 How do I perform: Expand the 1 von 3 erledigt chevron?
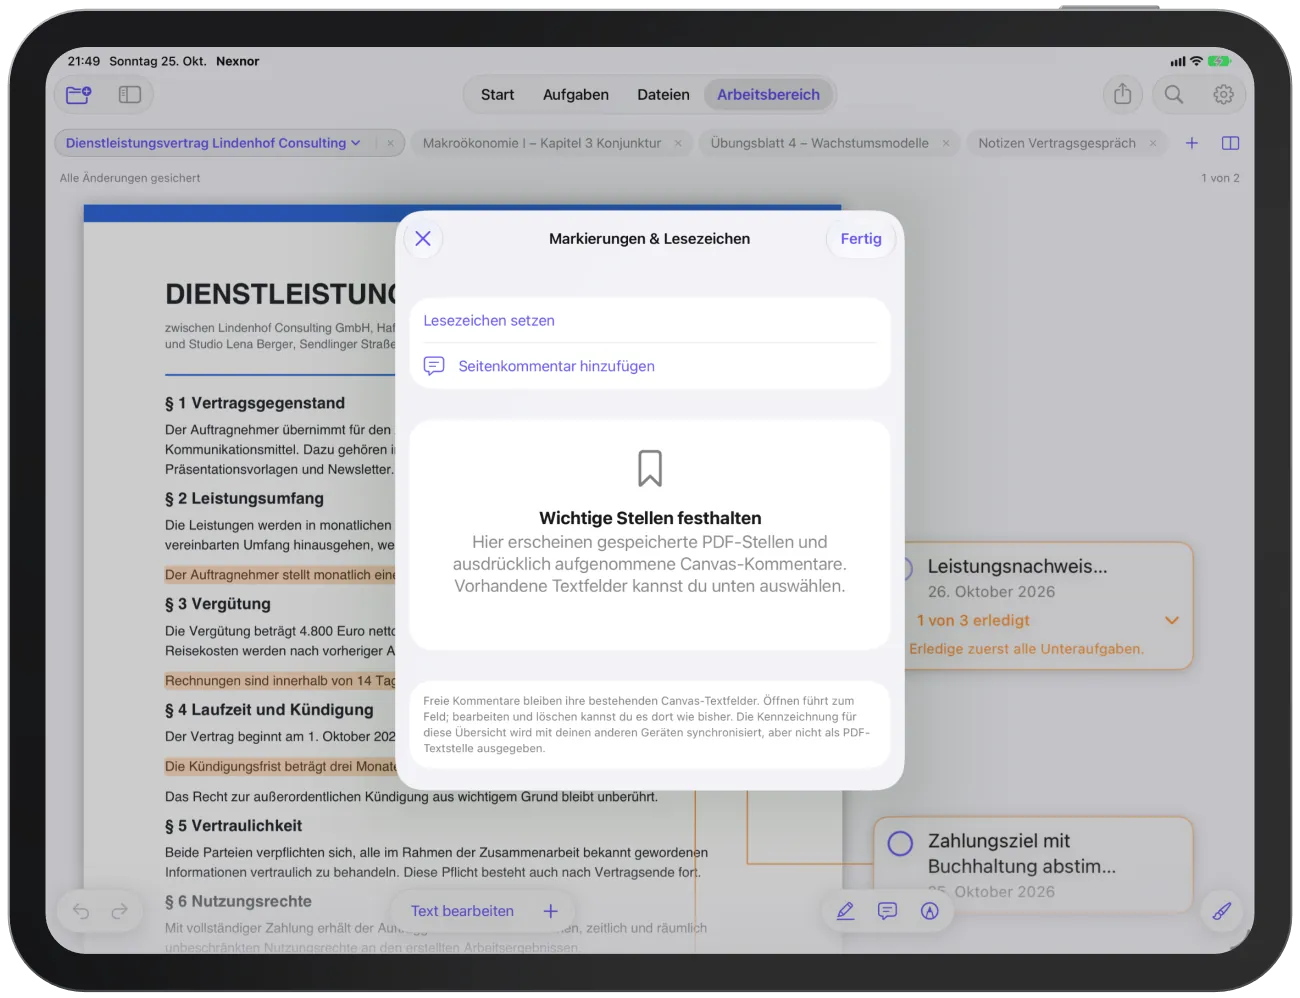(x=1172, y=620)
